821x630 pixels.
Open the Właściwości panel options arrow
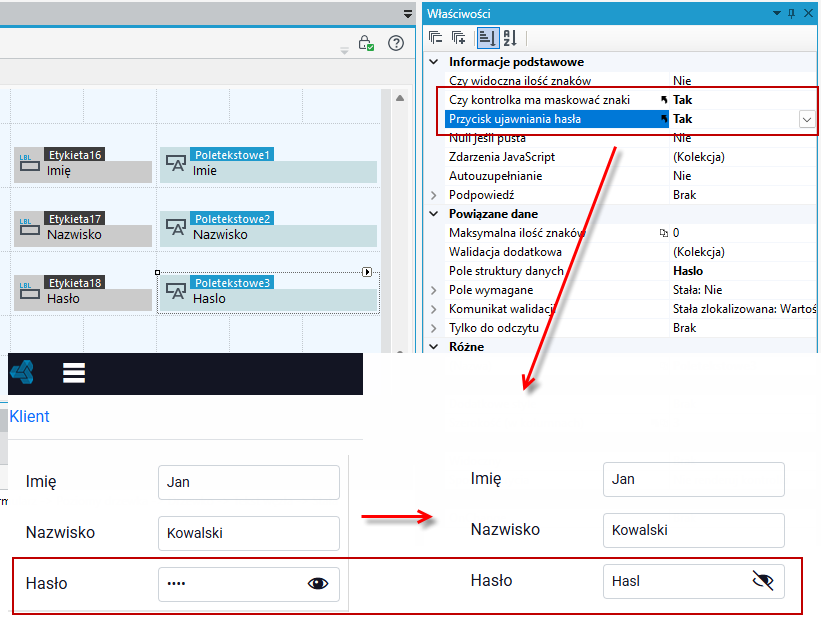tap(777, 13)
